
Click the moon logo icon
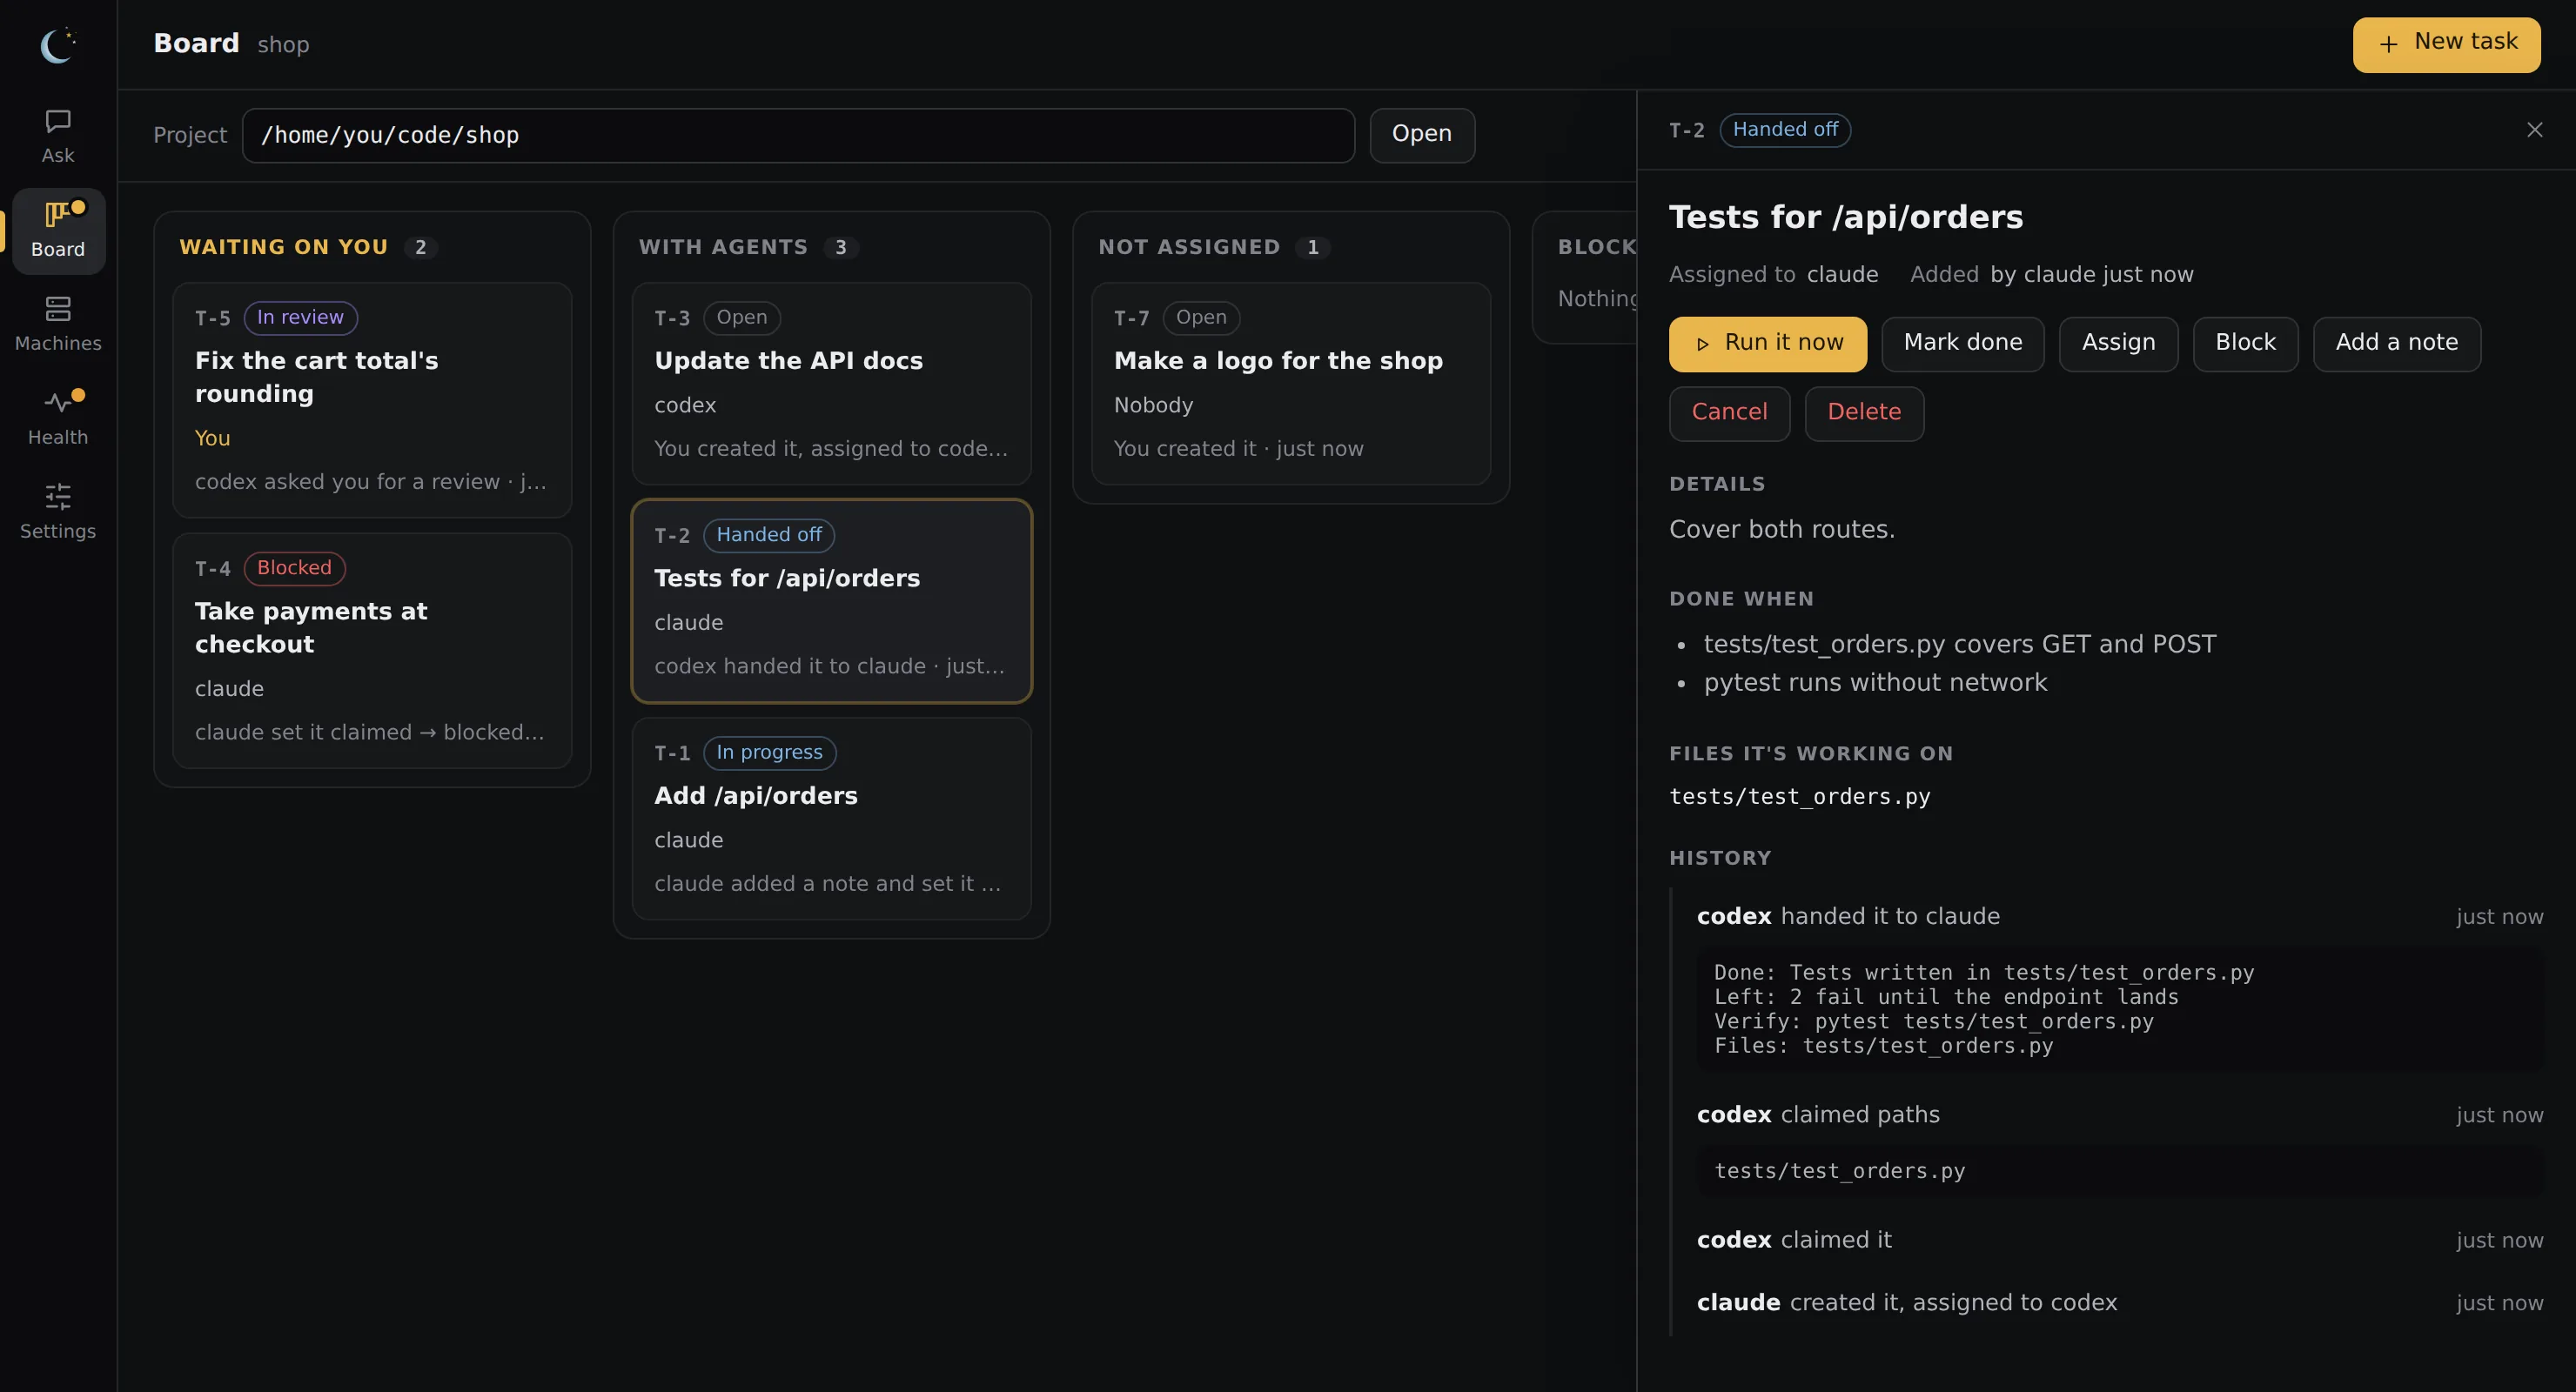click(x=58, y=45)
